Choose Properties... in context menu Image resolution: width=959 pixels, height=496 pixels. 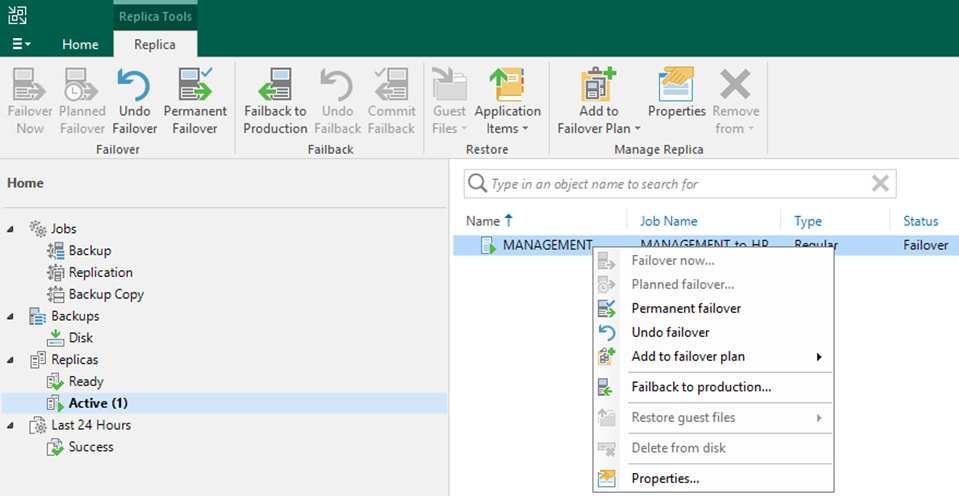pyautogui.click(x=713, y=478)
